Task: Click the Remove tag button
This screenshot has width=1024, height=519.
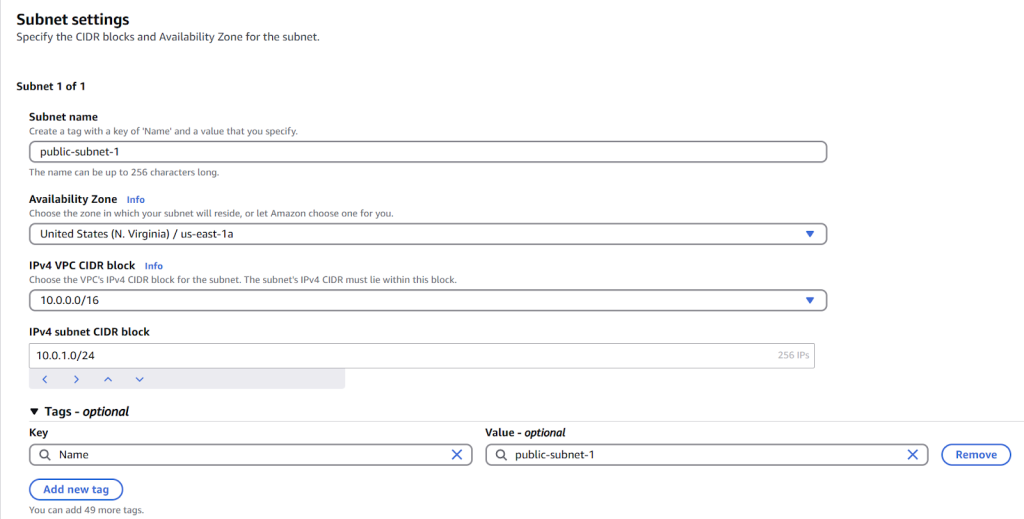Action: pos(976,454)
